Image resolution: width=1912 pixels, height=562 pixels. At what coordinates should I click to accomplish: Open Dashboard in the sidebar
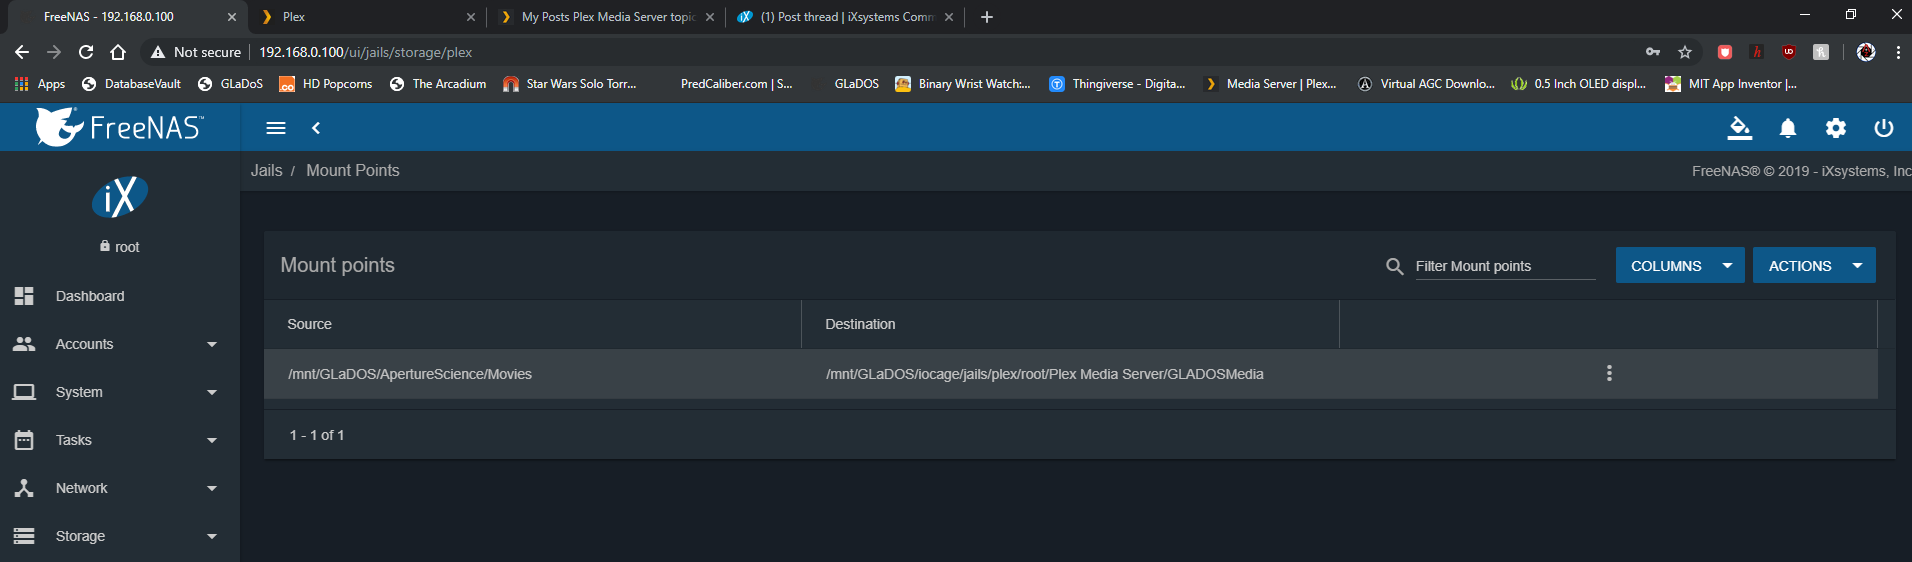pos(90,296)
